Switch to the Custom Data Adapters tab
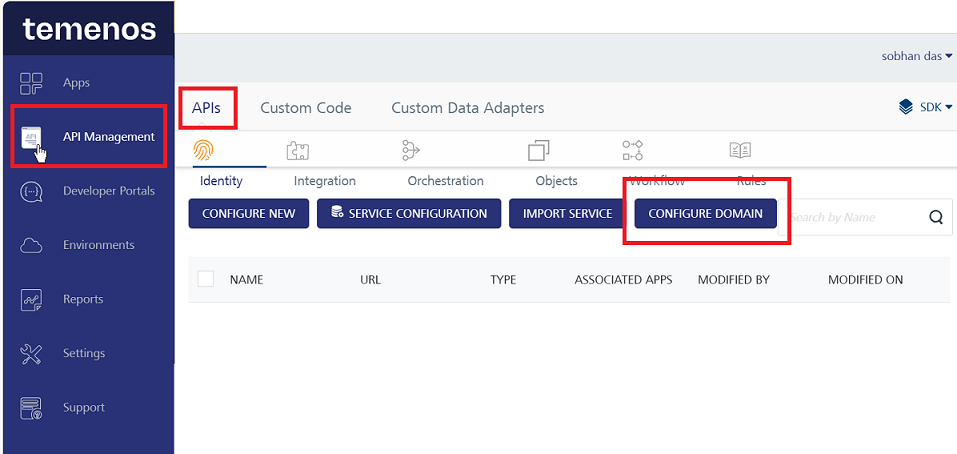Image resolution: width=957 pixels, height=454 pixels. tap(468, 108)
